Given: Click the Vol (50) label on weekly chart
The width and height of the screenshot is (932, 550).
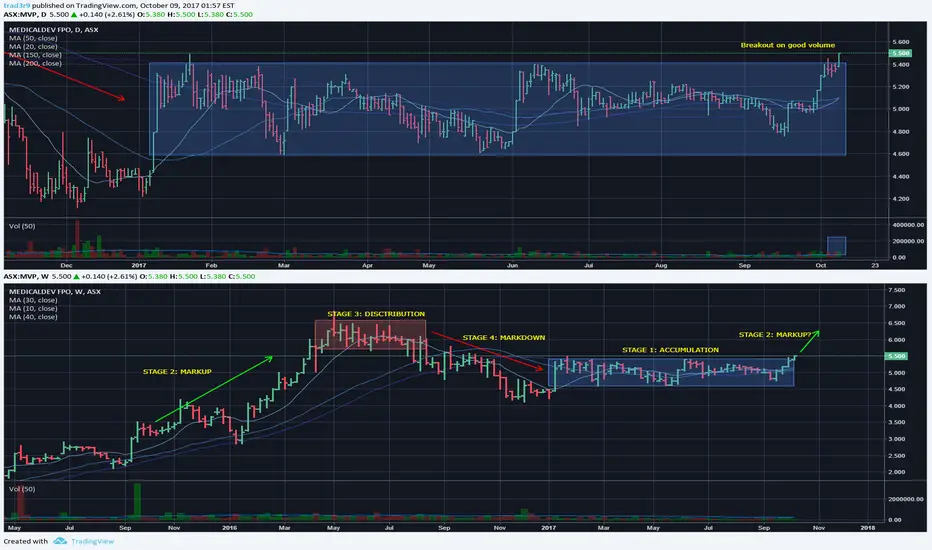Looking at the screenshot, I should click(22, 489).
